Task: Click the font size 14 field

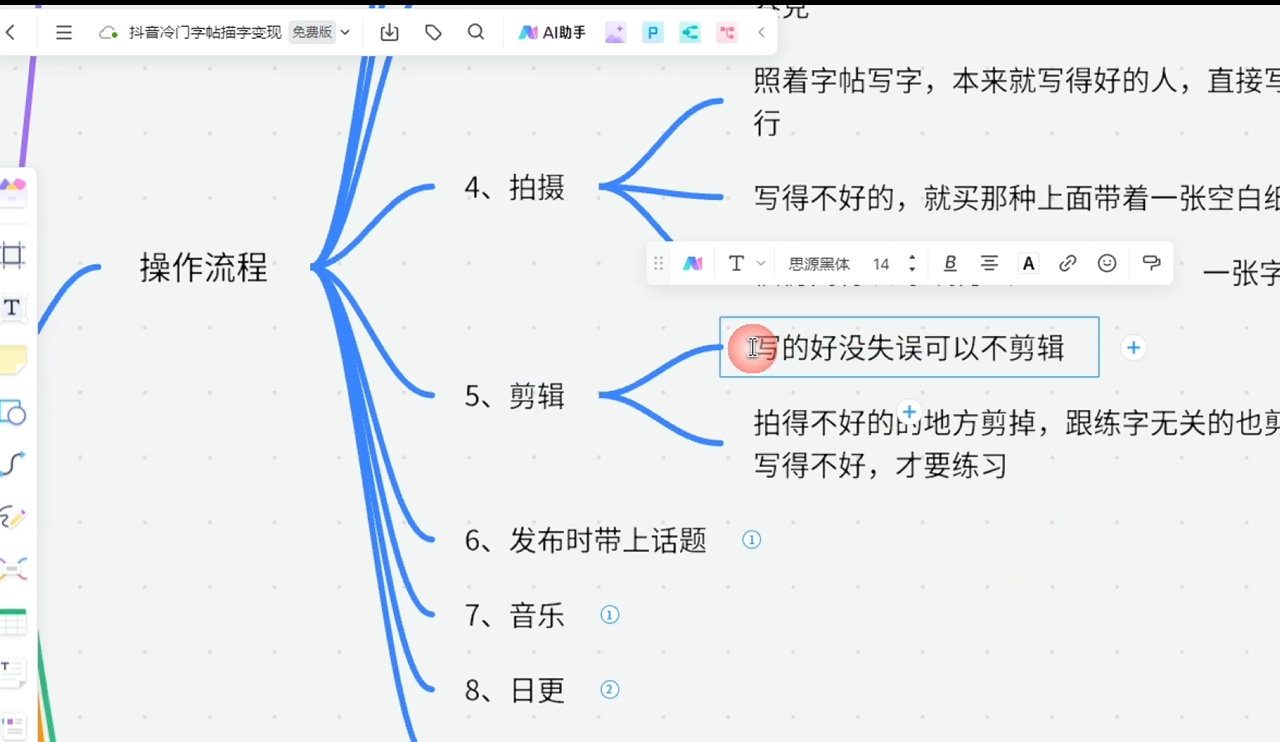Action: [881, 264]
